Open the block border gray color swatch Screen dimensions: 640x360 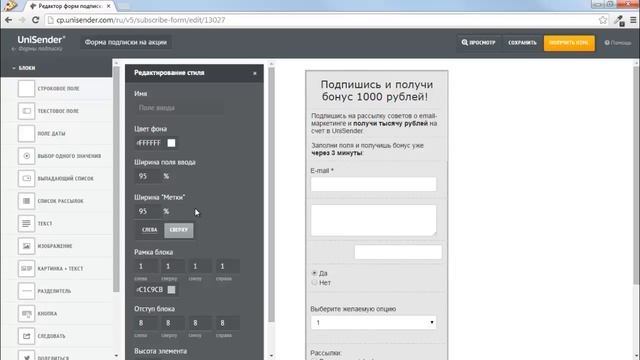click(x=171, y=289)
